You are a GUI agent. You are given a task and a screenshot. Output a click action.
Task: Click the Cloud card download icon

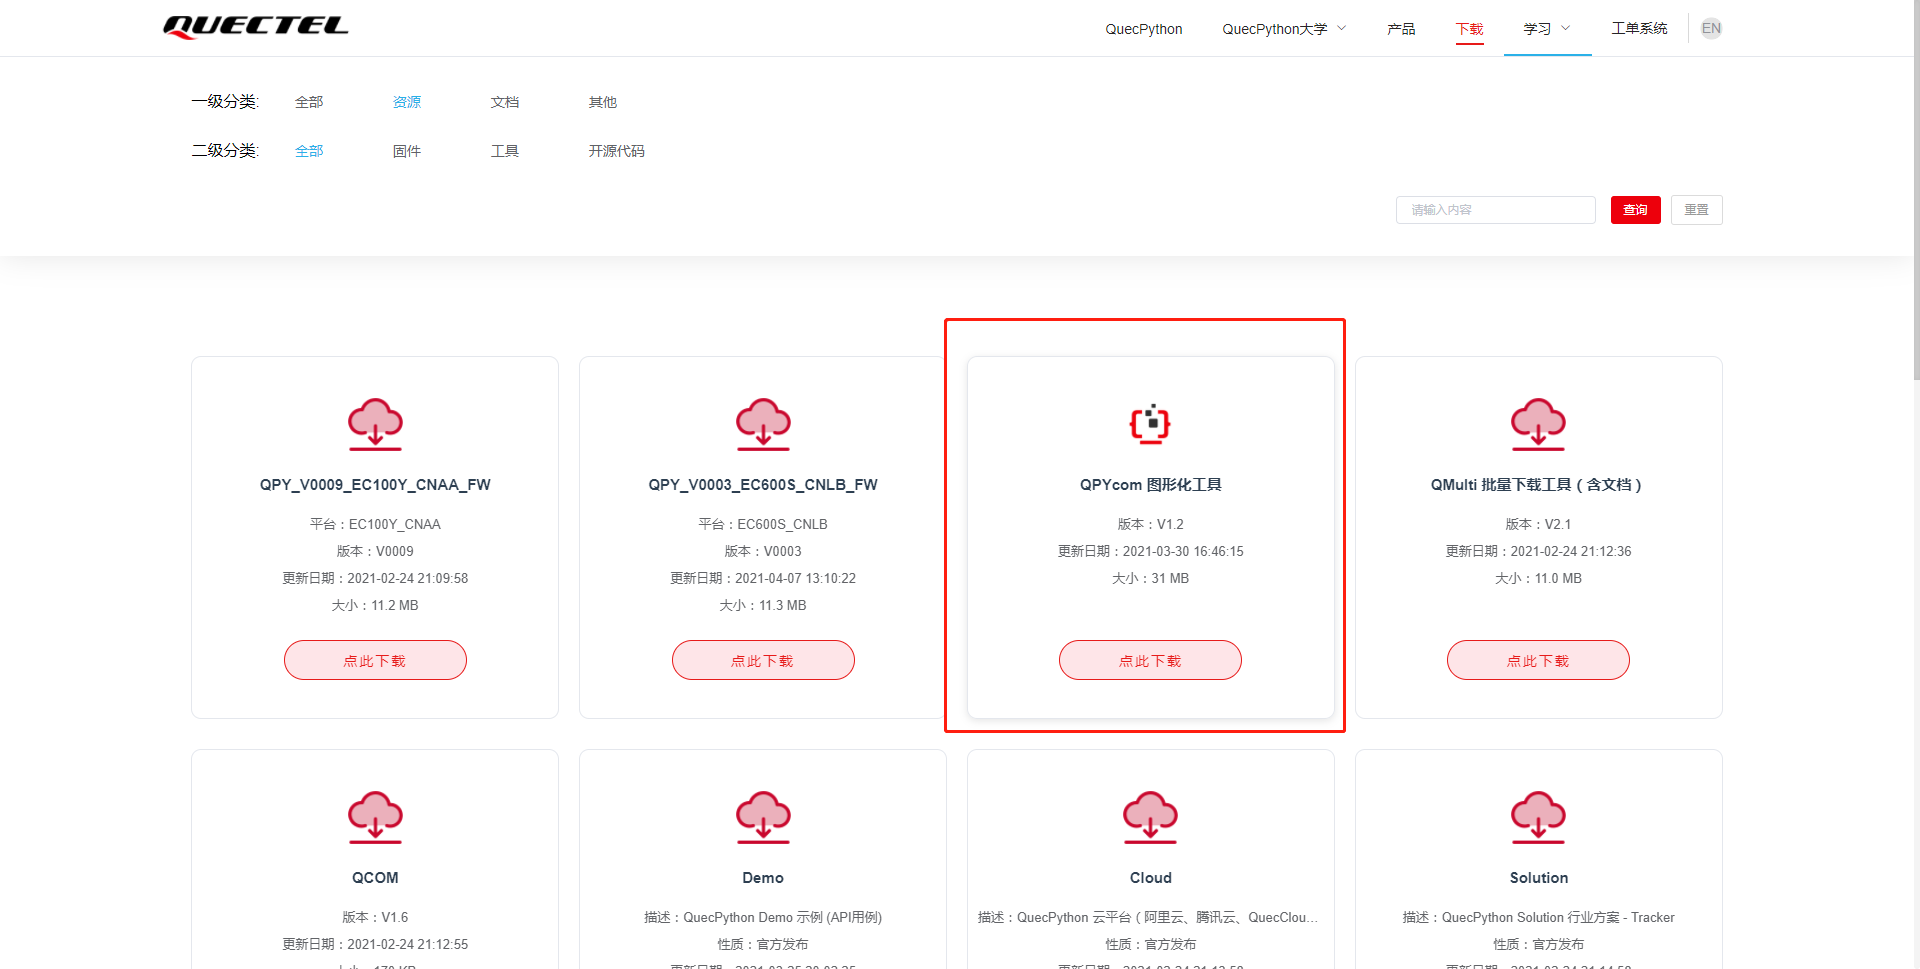point(1150,817)
